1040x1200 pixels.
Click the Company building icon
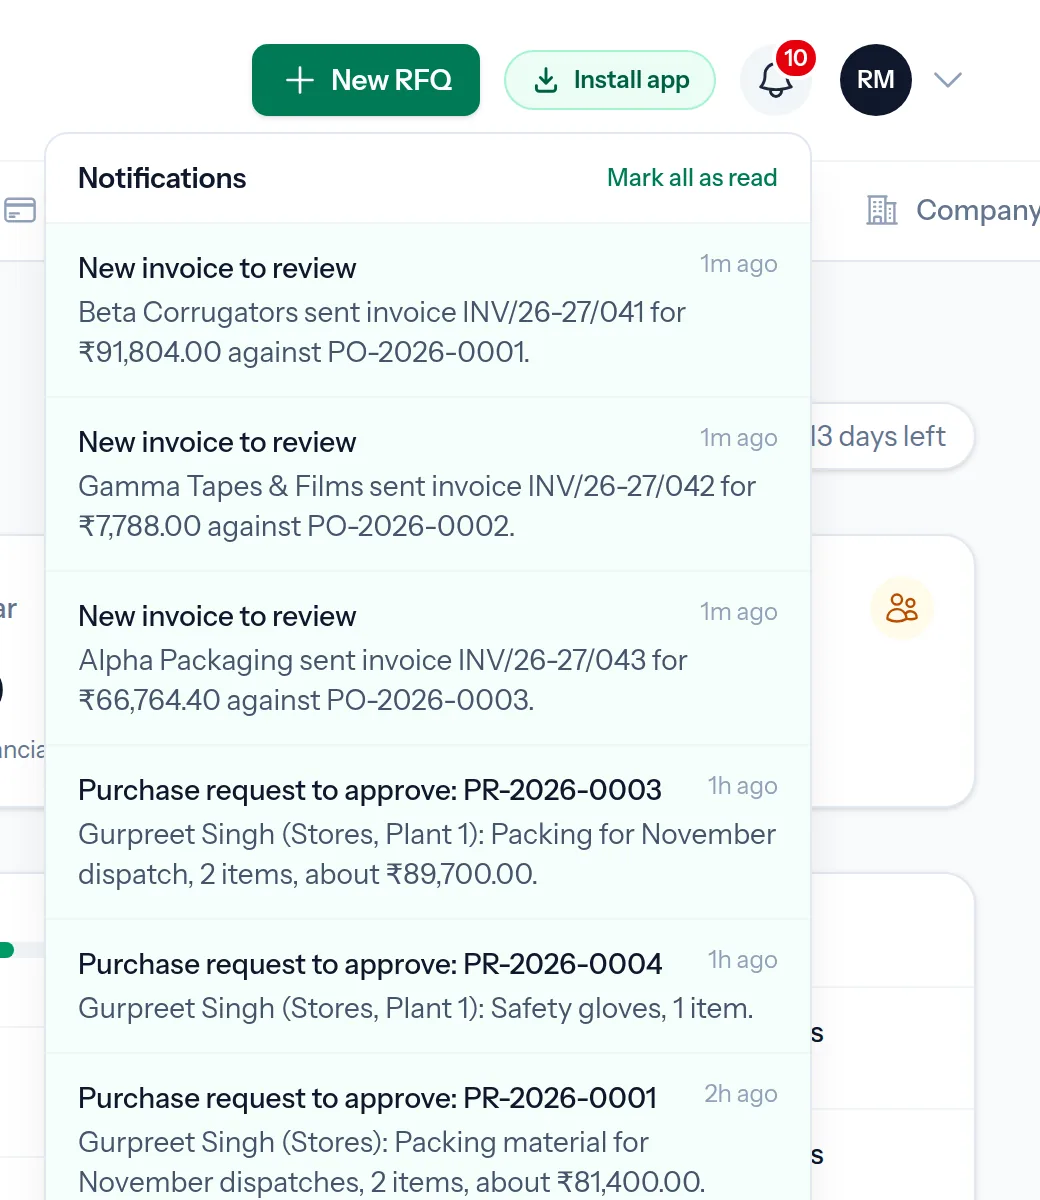click(881, 210)
